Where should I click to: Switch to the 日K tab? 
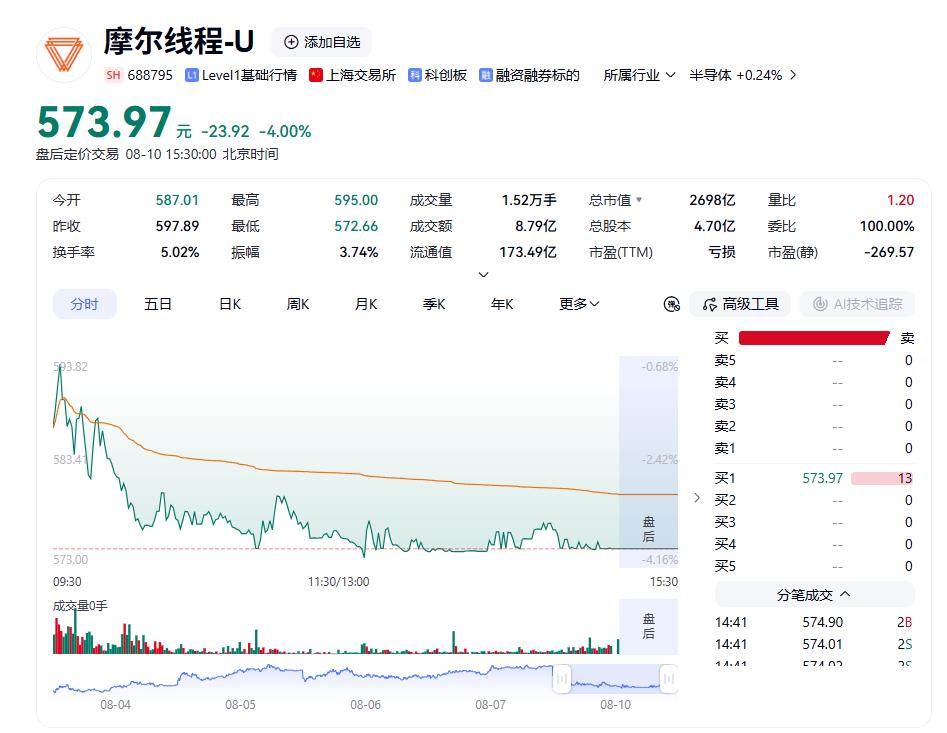tap(230, 304)
